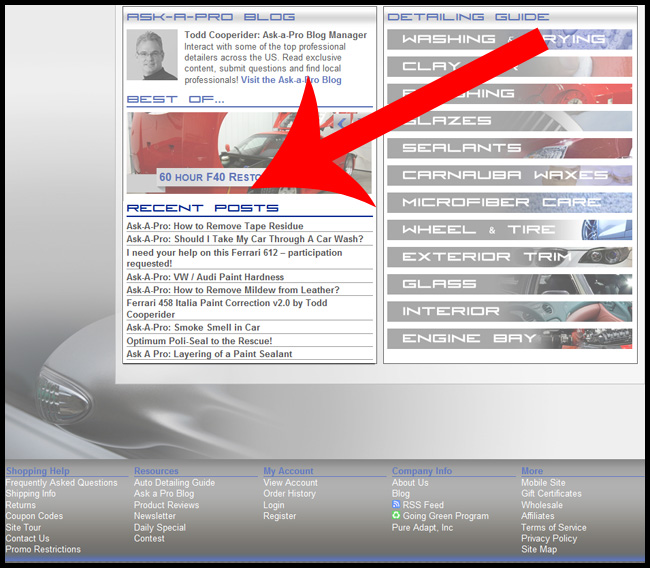650x568 pixels.
Task: Open 'How to Remove Tape Residue' post
Action: [215, 226]
